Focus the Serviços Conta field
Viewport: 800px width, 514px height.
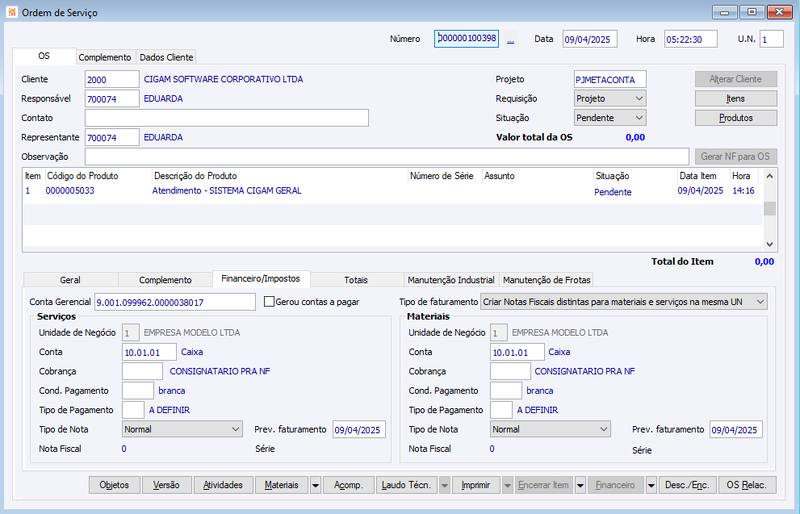click(149, 352)
